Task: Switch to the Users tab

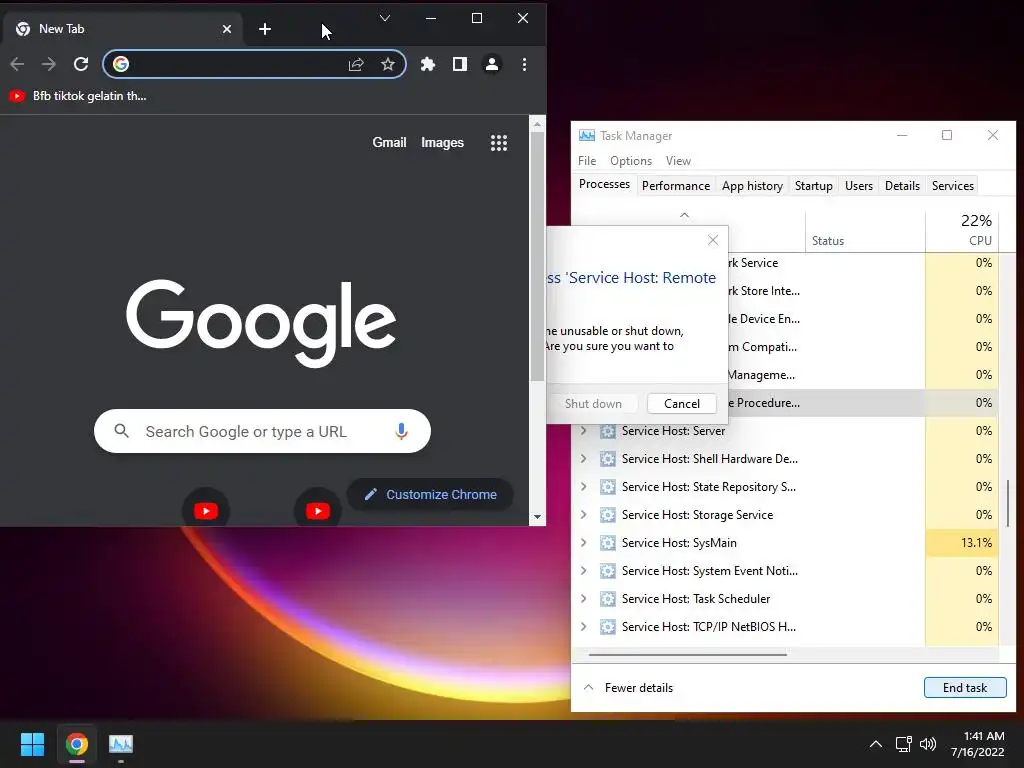Action: point(859,185)
